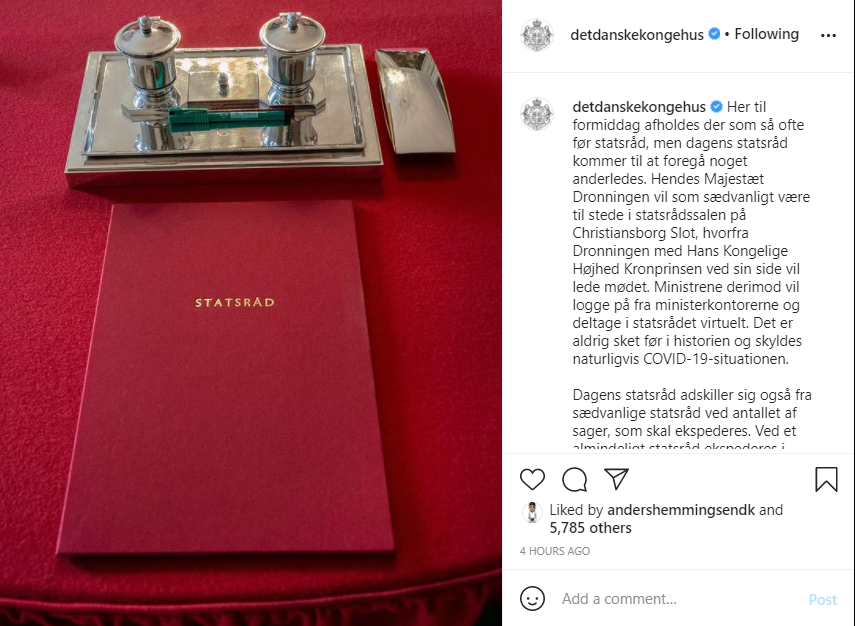Screen dimensions: 855x626
Task: Click the verified badge in the header
Action: click(714, 34)
